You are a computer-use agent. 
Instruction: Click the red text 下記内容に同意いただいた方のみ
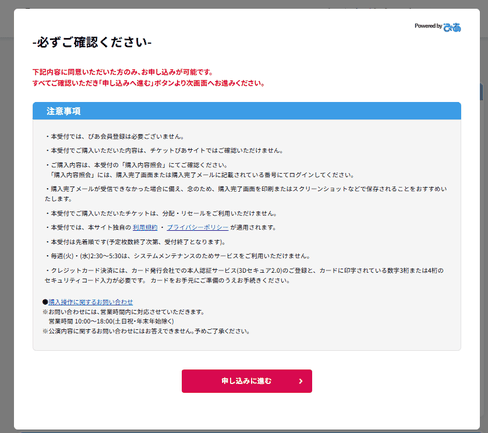click(x=87, y=72)
